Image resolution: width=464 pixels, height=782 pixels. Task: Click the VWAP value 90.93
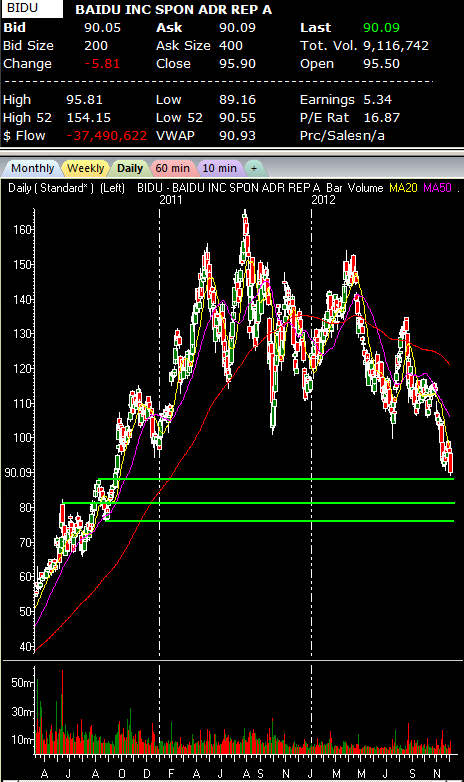(x=237, y=136)
